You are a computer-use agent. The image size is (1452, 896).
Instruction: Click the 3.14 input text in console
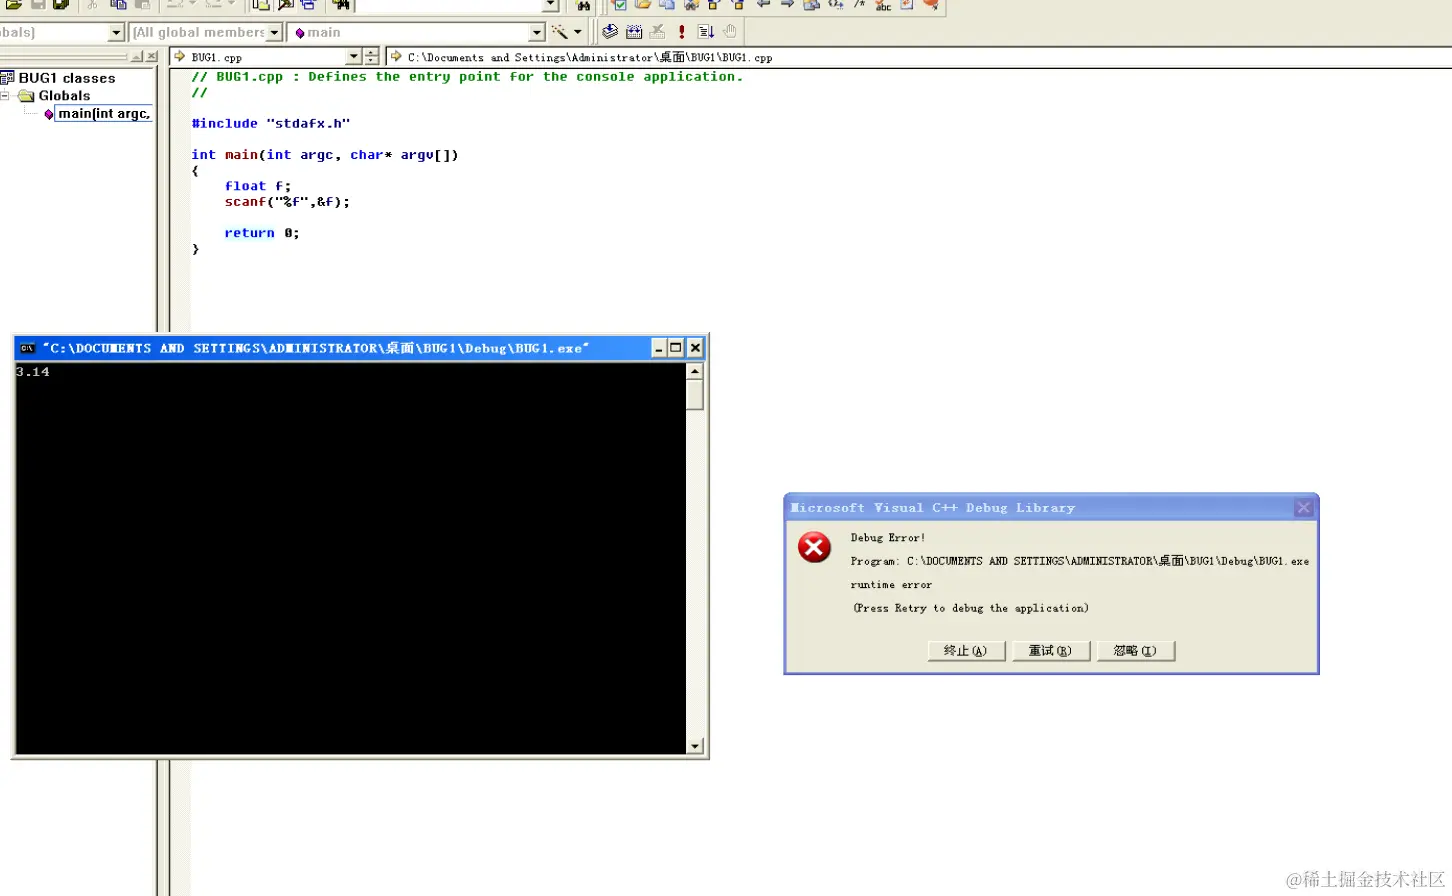pos(33,372)
